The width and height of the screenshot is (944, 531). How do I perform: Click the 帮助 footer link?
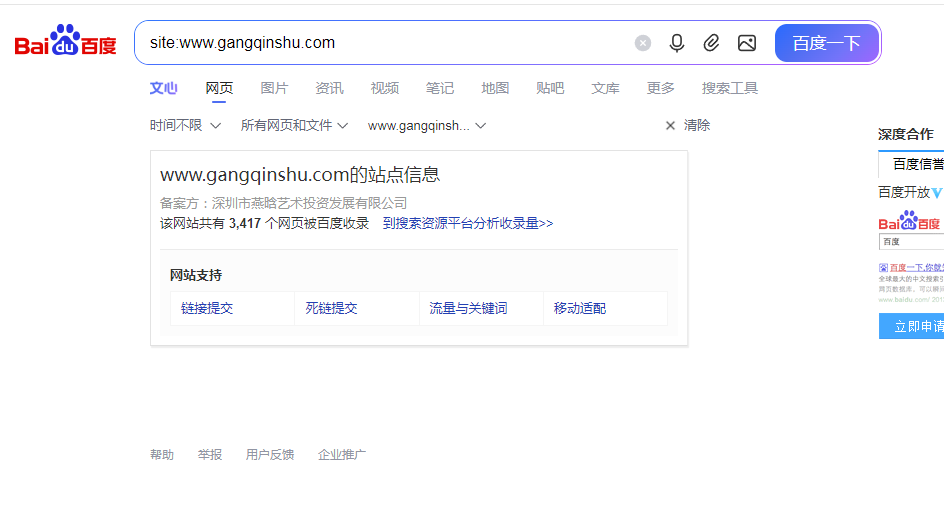coord(162,455)
